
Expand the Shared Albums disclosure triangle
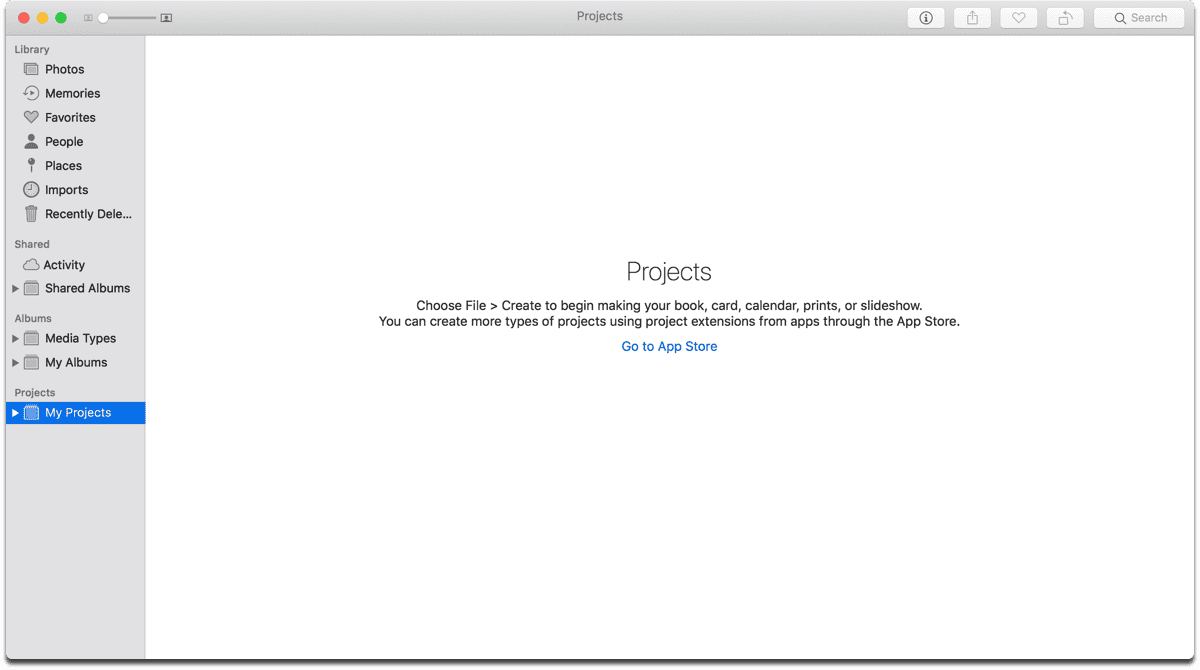[15, 289]
